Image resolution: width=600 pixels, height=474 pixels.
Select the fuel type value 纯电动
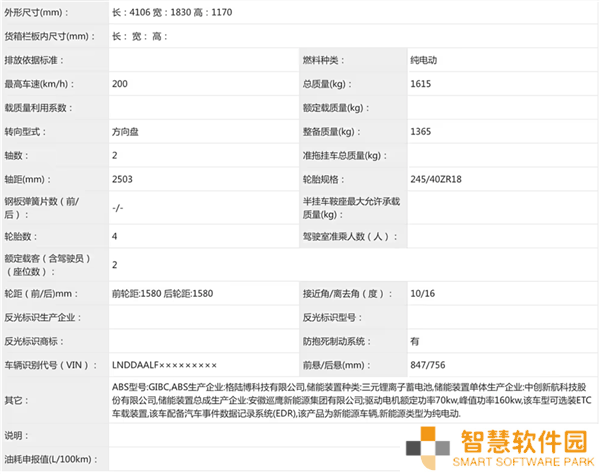click(424, 60)
